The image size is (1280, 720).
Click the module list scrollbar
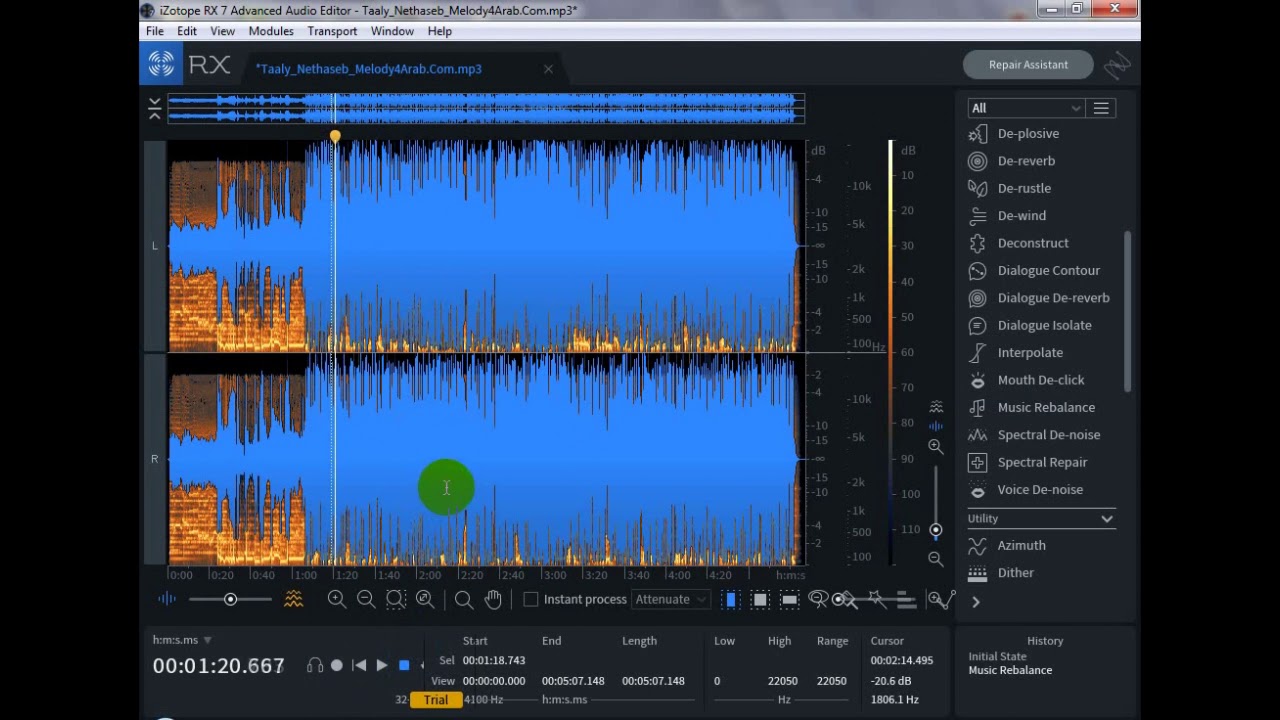(1128, 312)
